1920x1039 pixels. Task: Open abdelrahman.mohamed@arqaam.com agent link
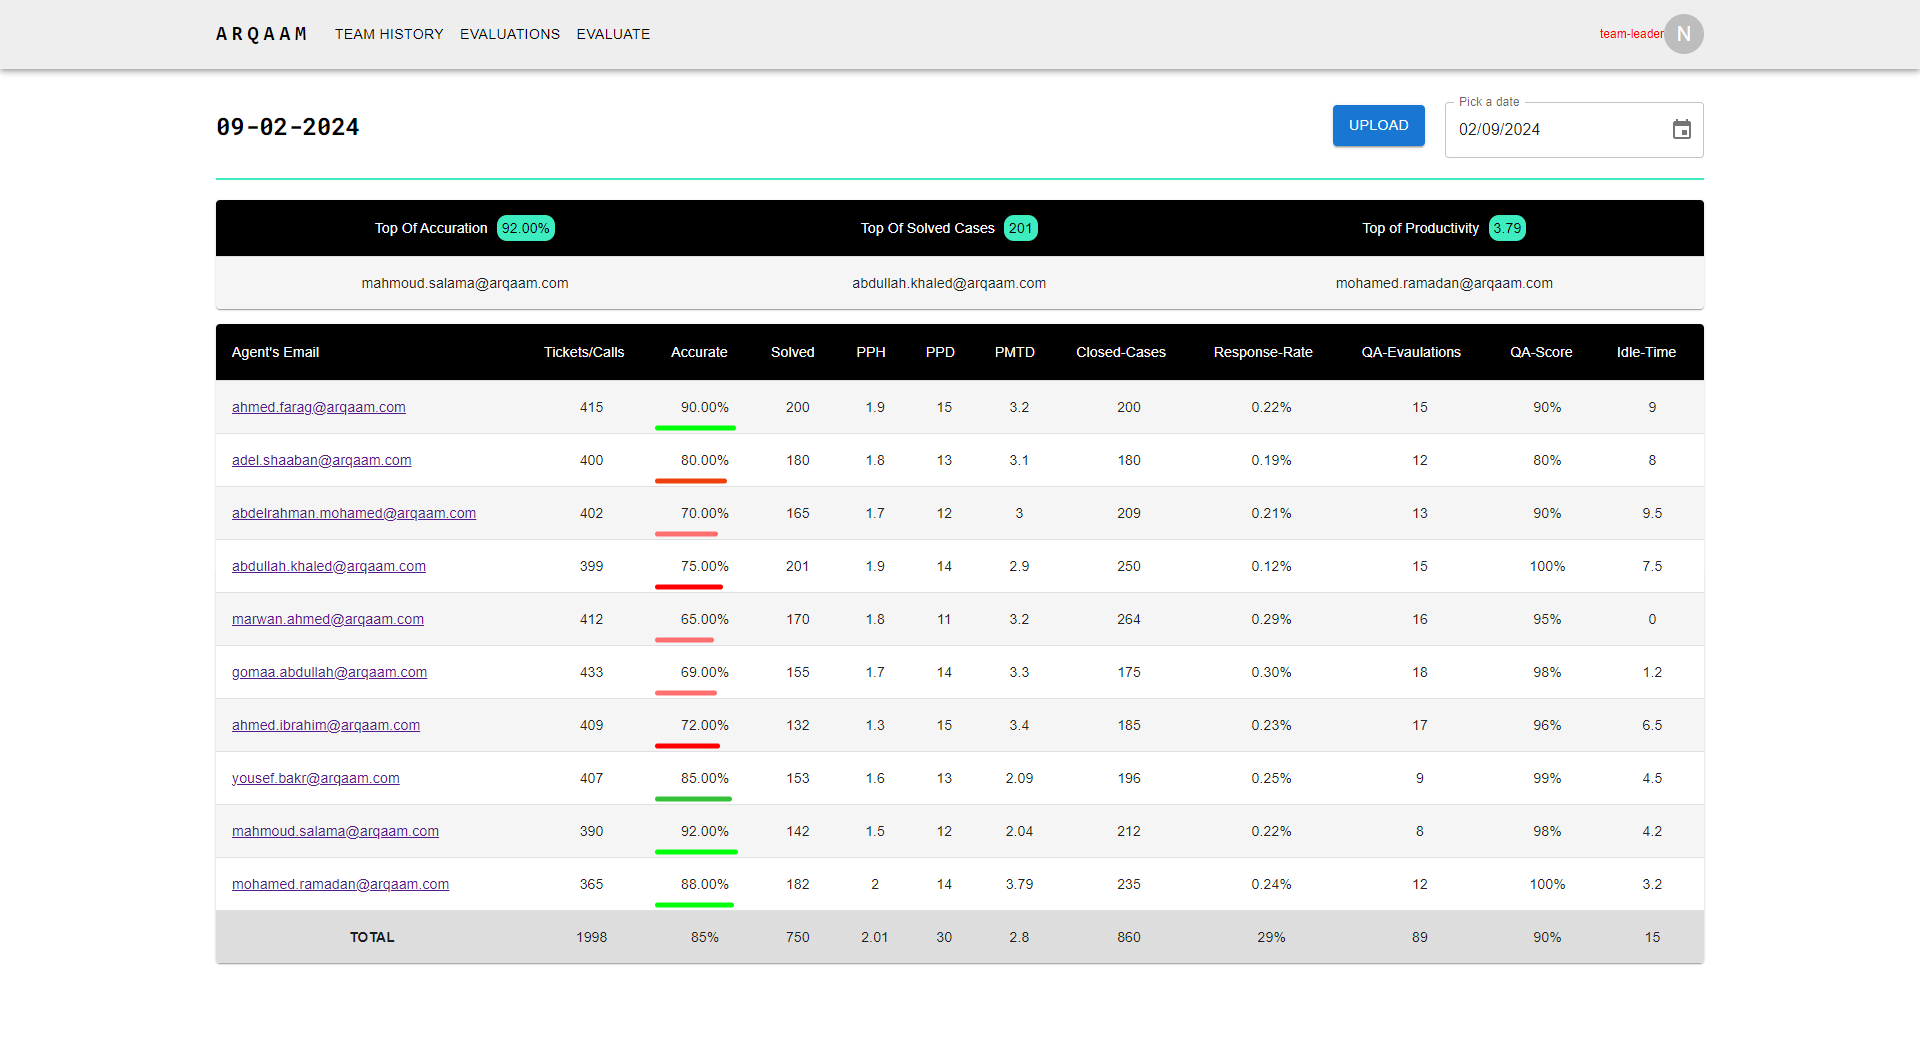tap(354, 513)
